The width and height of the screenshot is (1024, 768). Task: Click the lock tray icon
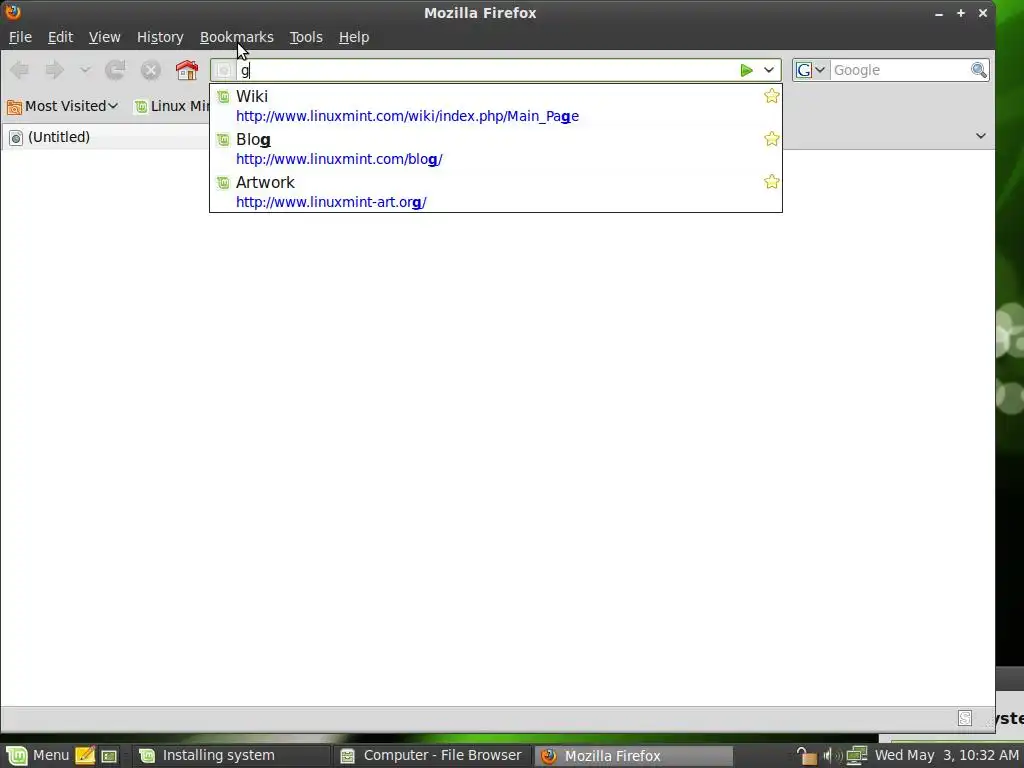click(807, 756)
